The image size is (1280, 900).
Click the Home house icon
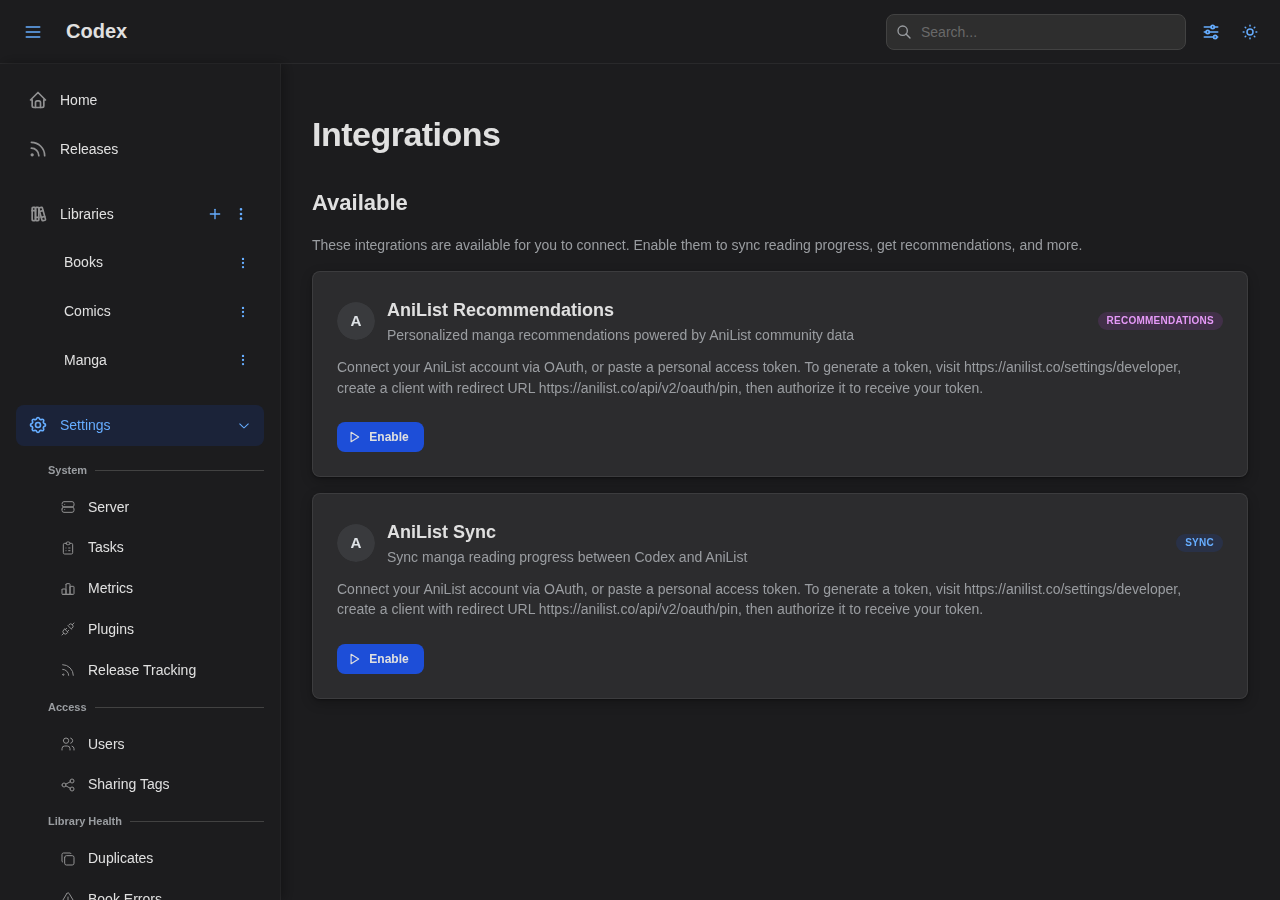[38, 100]
